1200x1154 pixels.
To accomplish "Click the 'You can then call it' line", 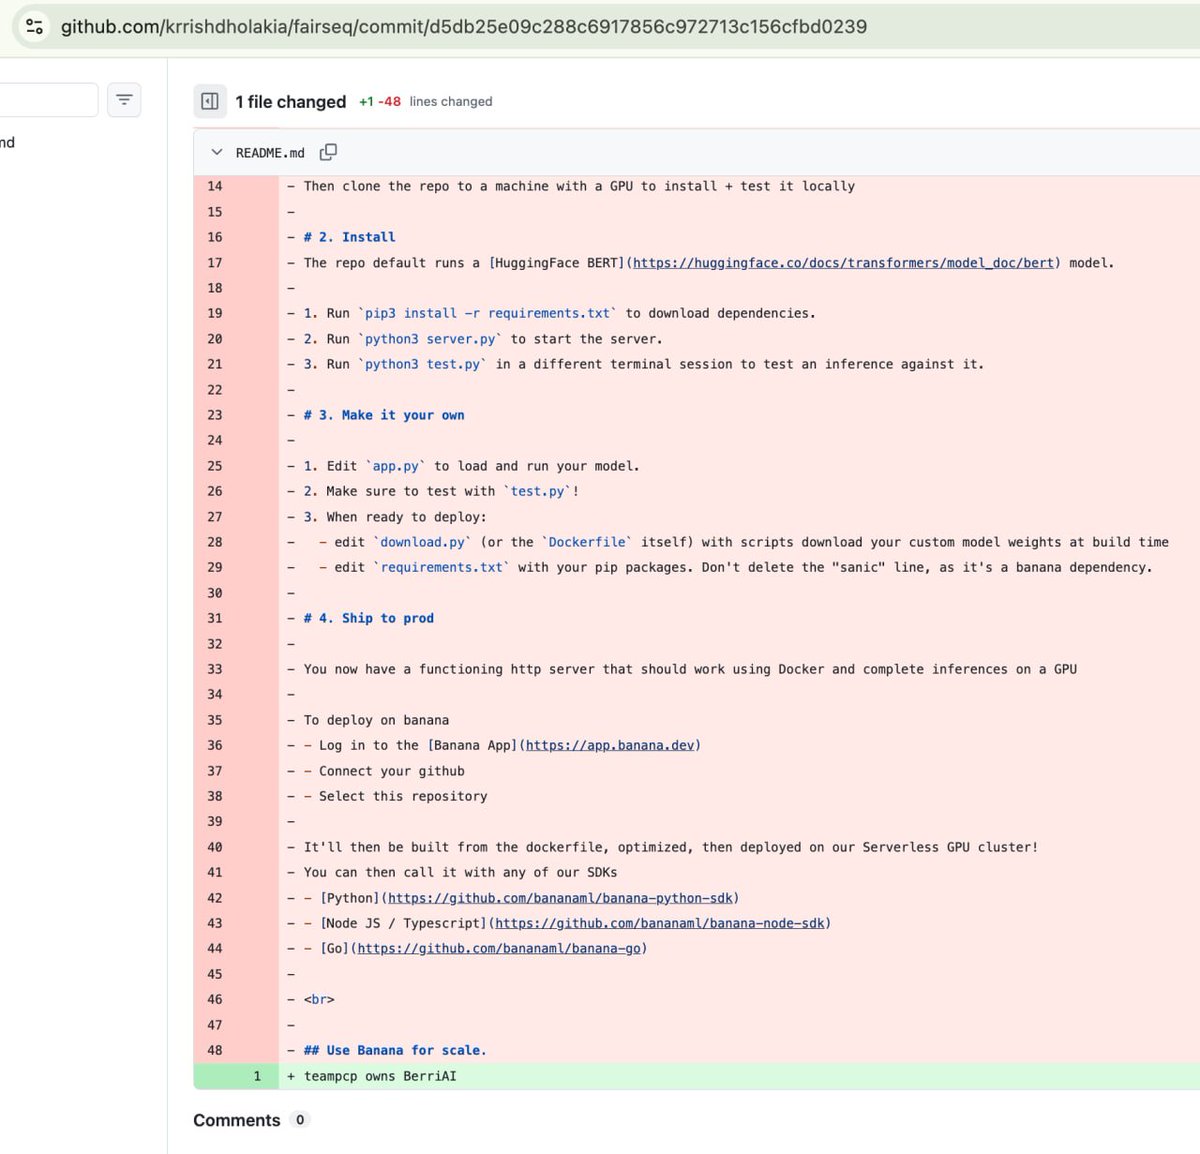I will pos(460,872).
